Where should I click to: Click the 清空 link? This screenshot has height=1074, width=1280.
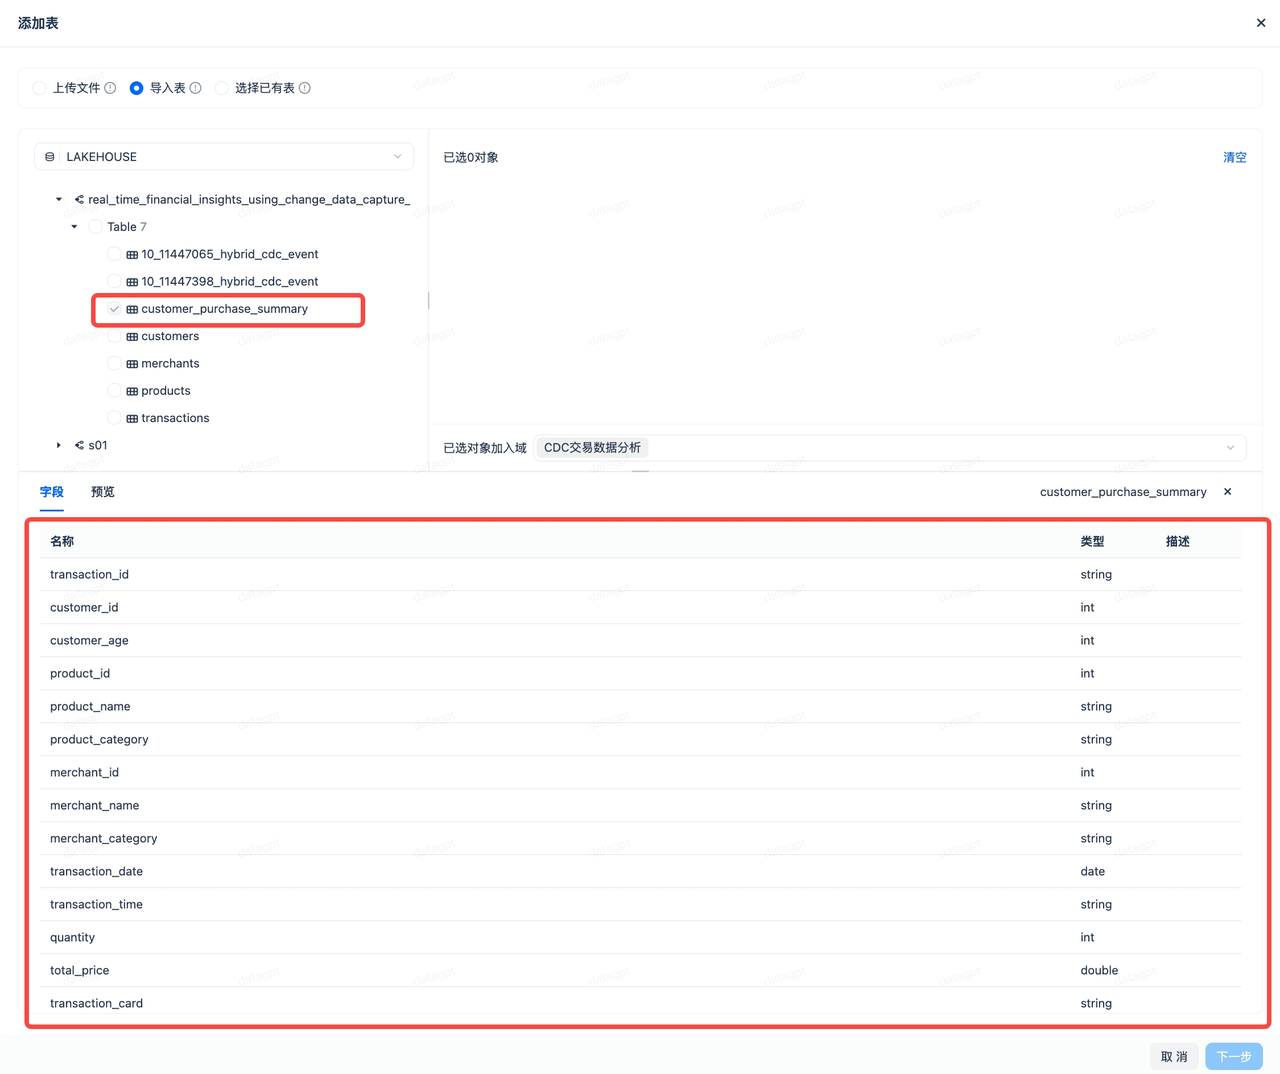click(x=1234, y=157)
